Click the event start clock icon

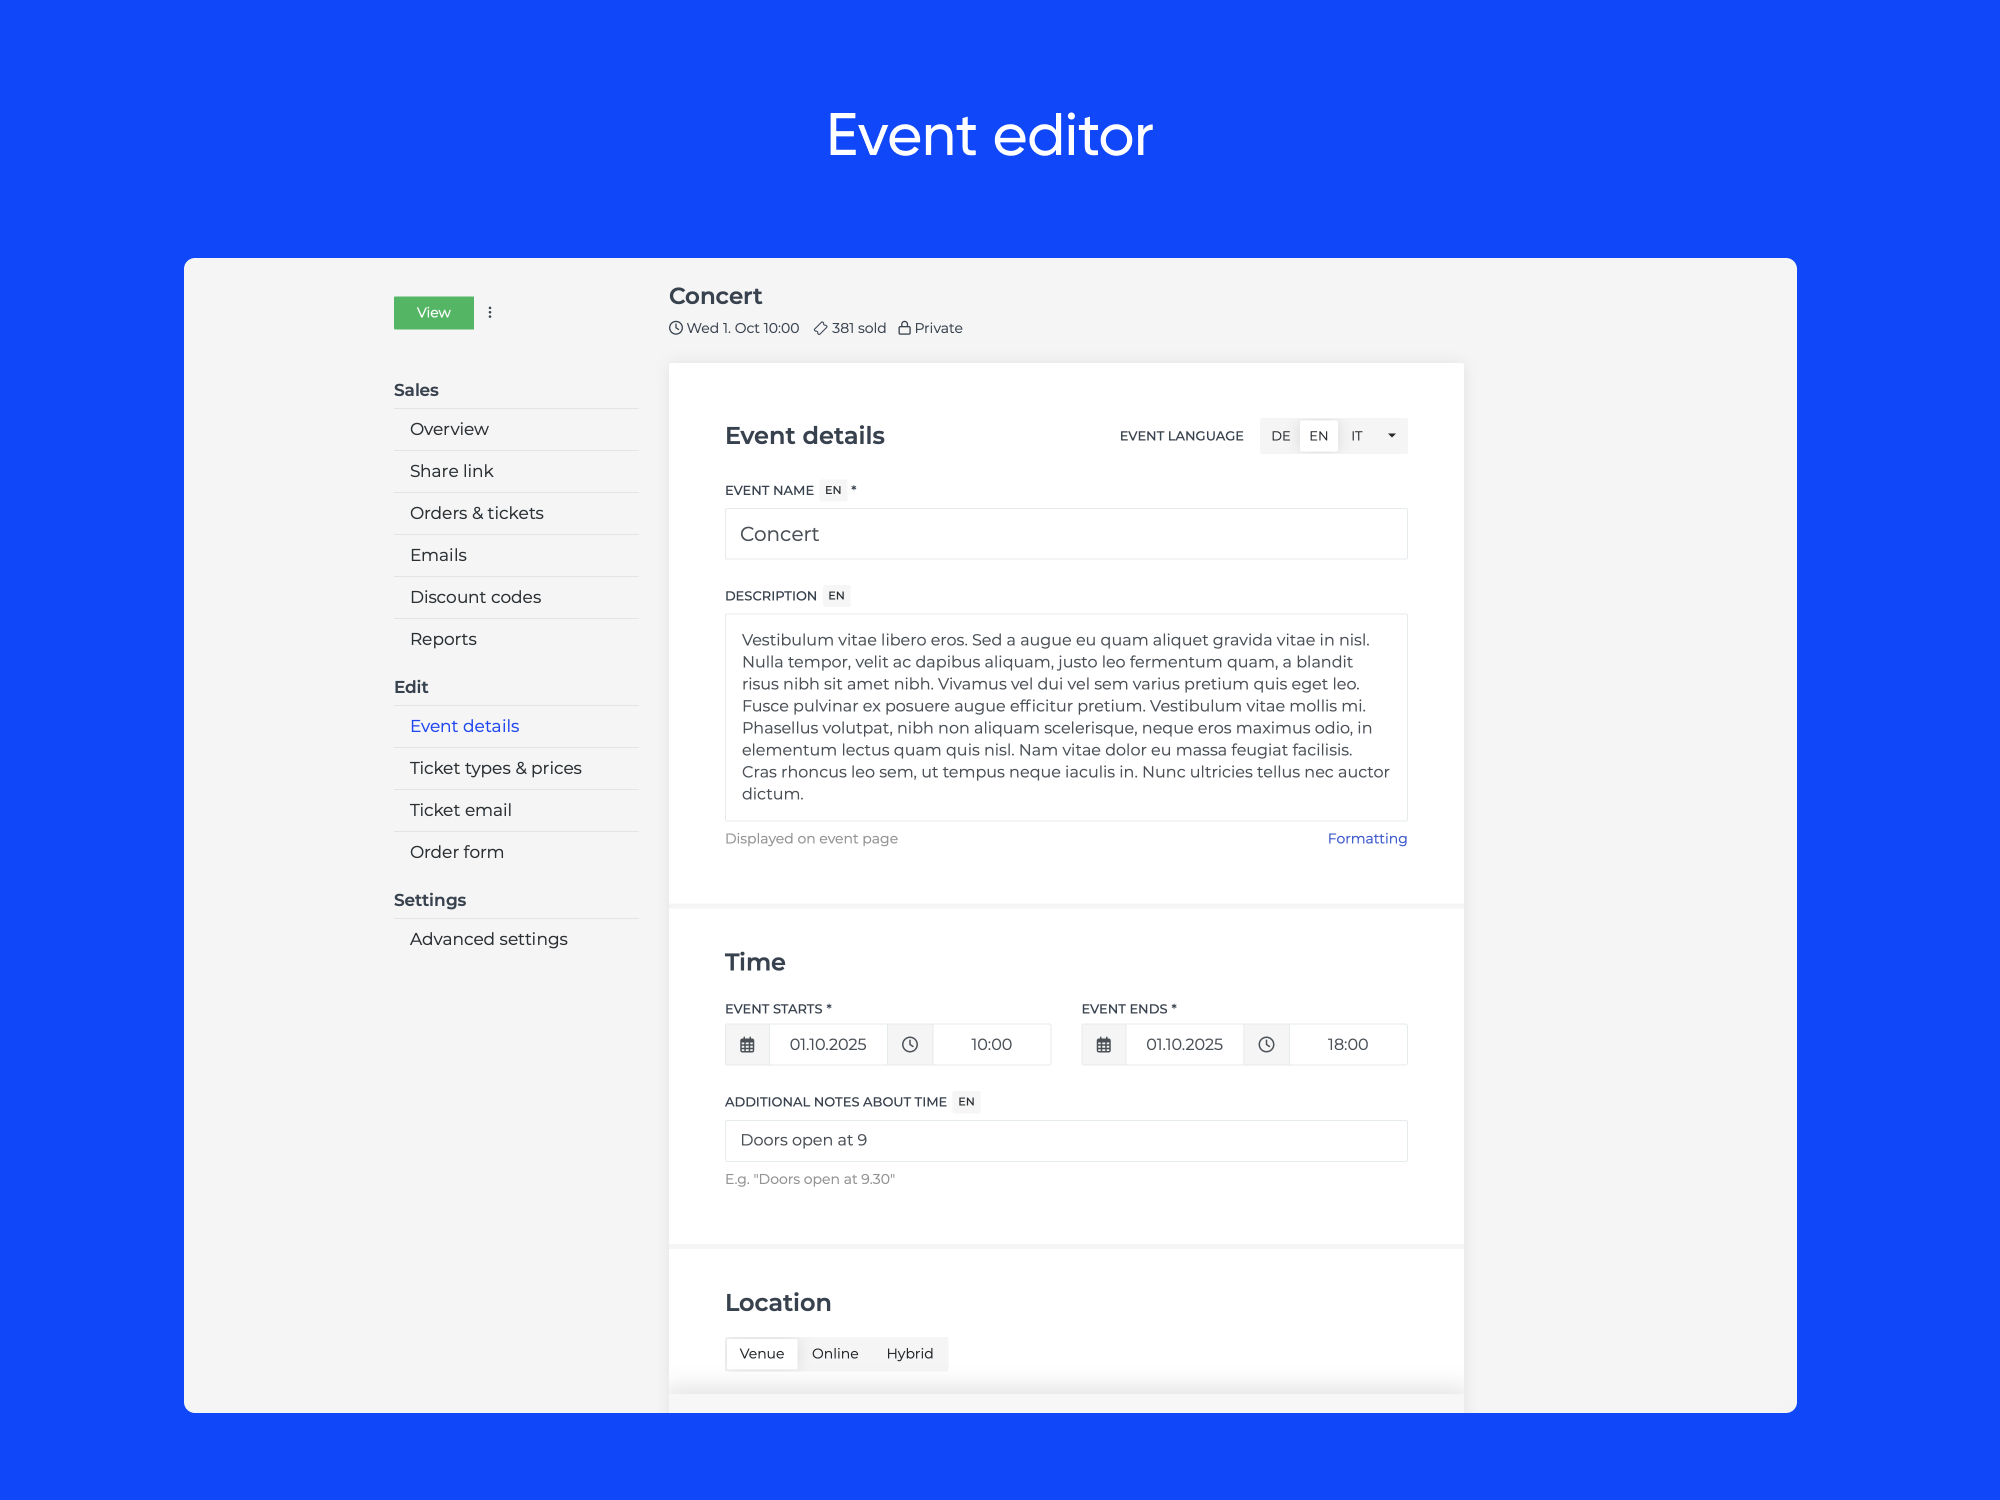coord(910,1044)
